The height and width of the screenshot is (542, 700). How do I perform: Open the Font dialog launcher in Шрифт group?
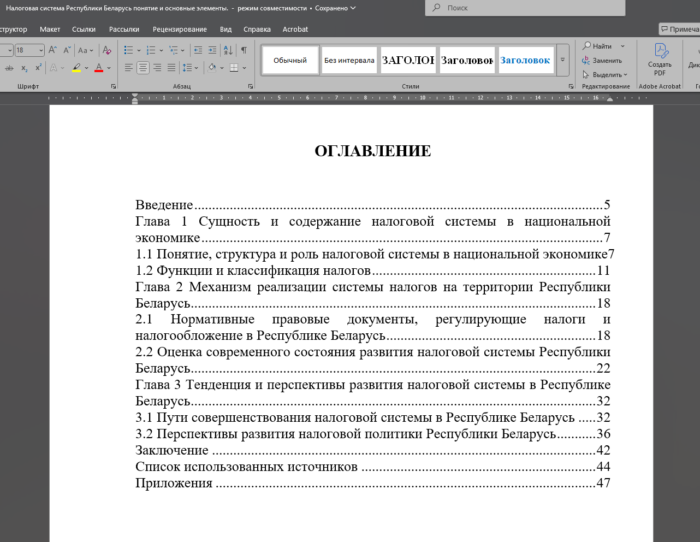point(113,86)
